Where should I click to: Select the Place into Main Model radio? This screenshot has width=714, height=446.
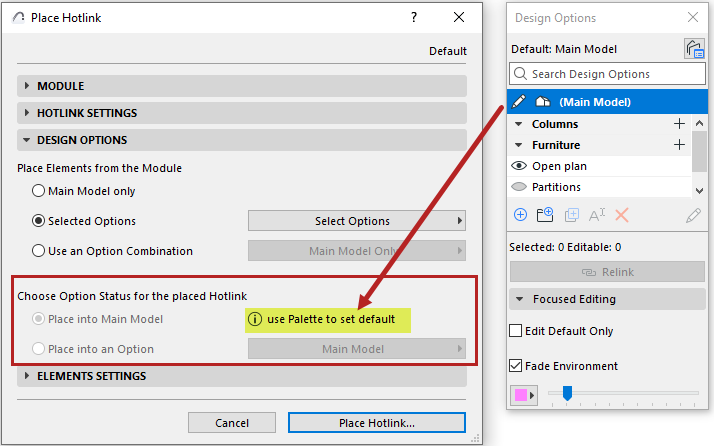coord(38,318)
